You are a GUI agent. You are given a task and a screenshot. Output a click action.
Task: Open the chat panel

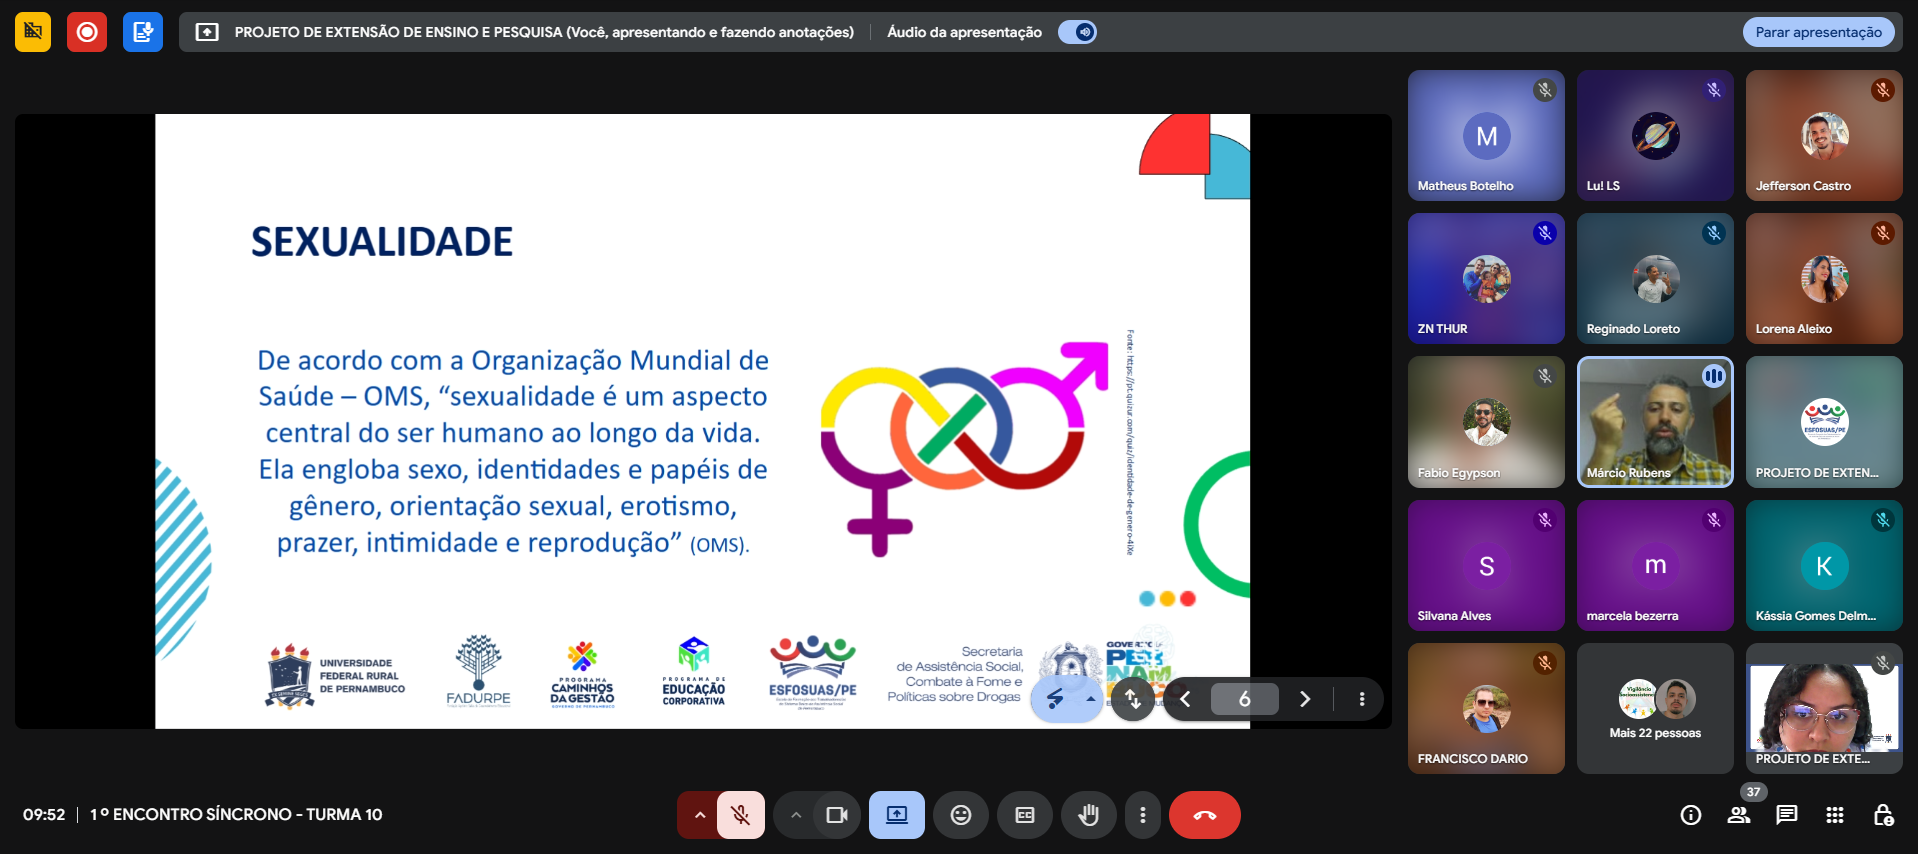(x=1786, y=815)
